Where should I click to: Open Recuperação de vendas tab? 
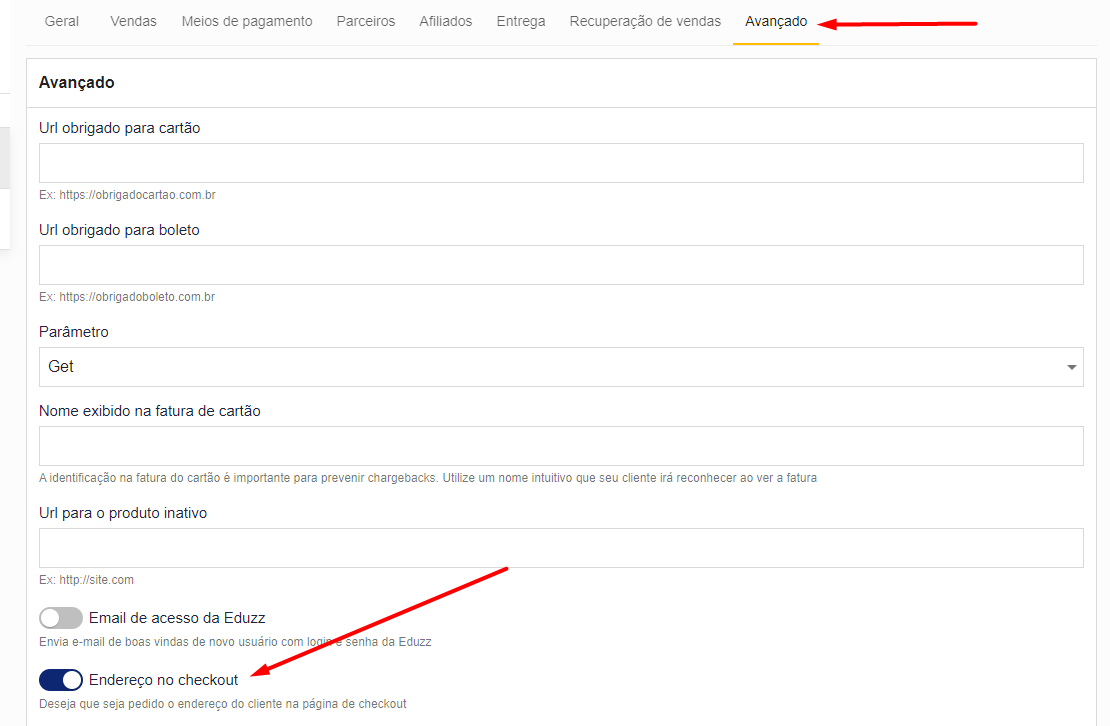click(x=645, y=21)
